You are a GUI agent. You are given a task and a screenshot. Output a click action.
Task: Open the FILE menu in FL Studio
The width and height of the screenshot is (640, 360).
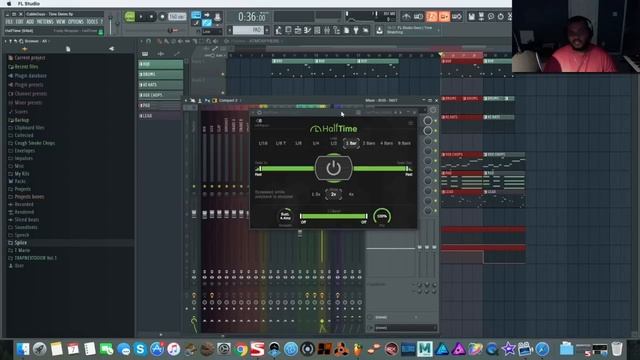9,22
